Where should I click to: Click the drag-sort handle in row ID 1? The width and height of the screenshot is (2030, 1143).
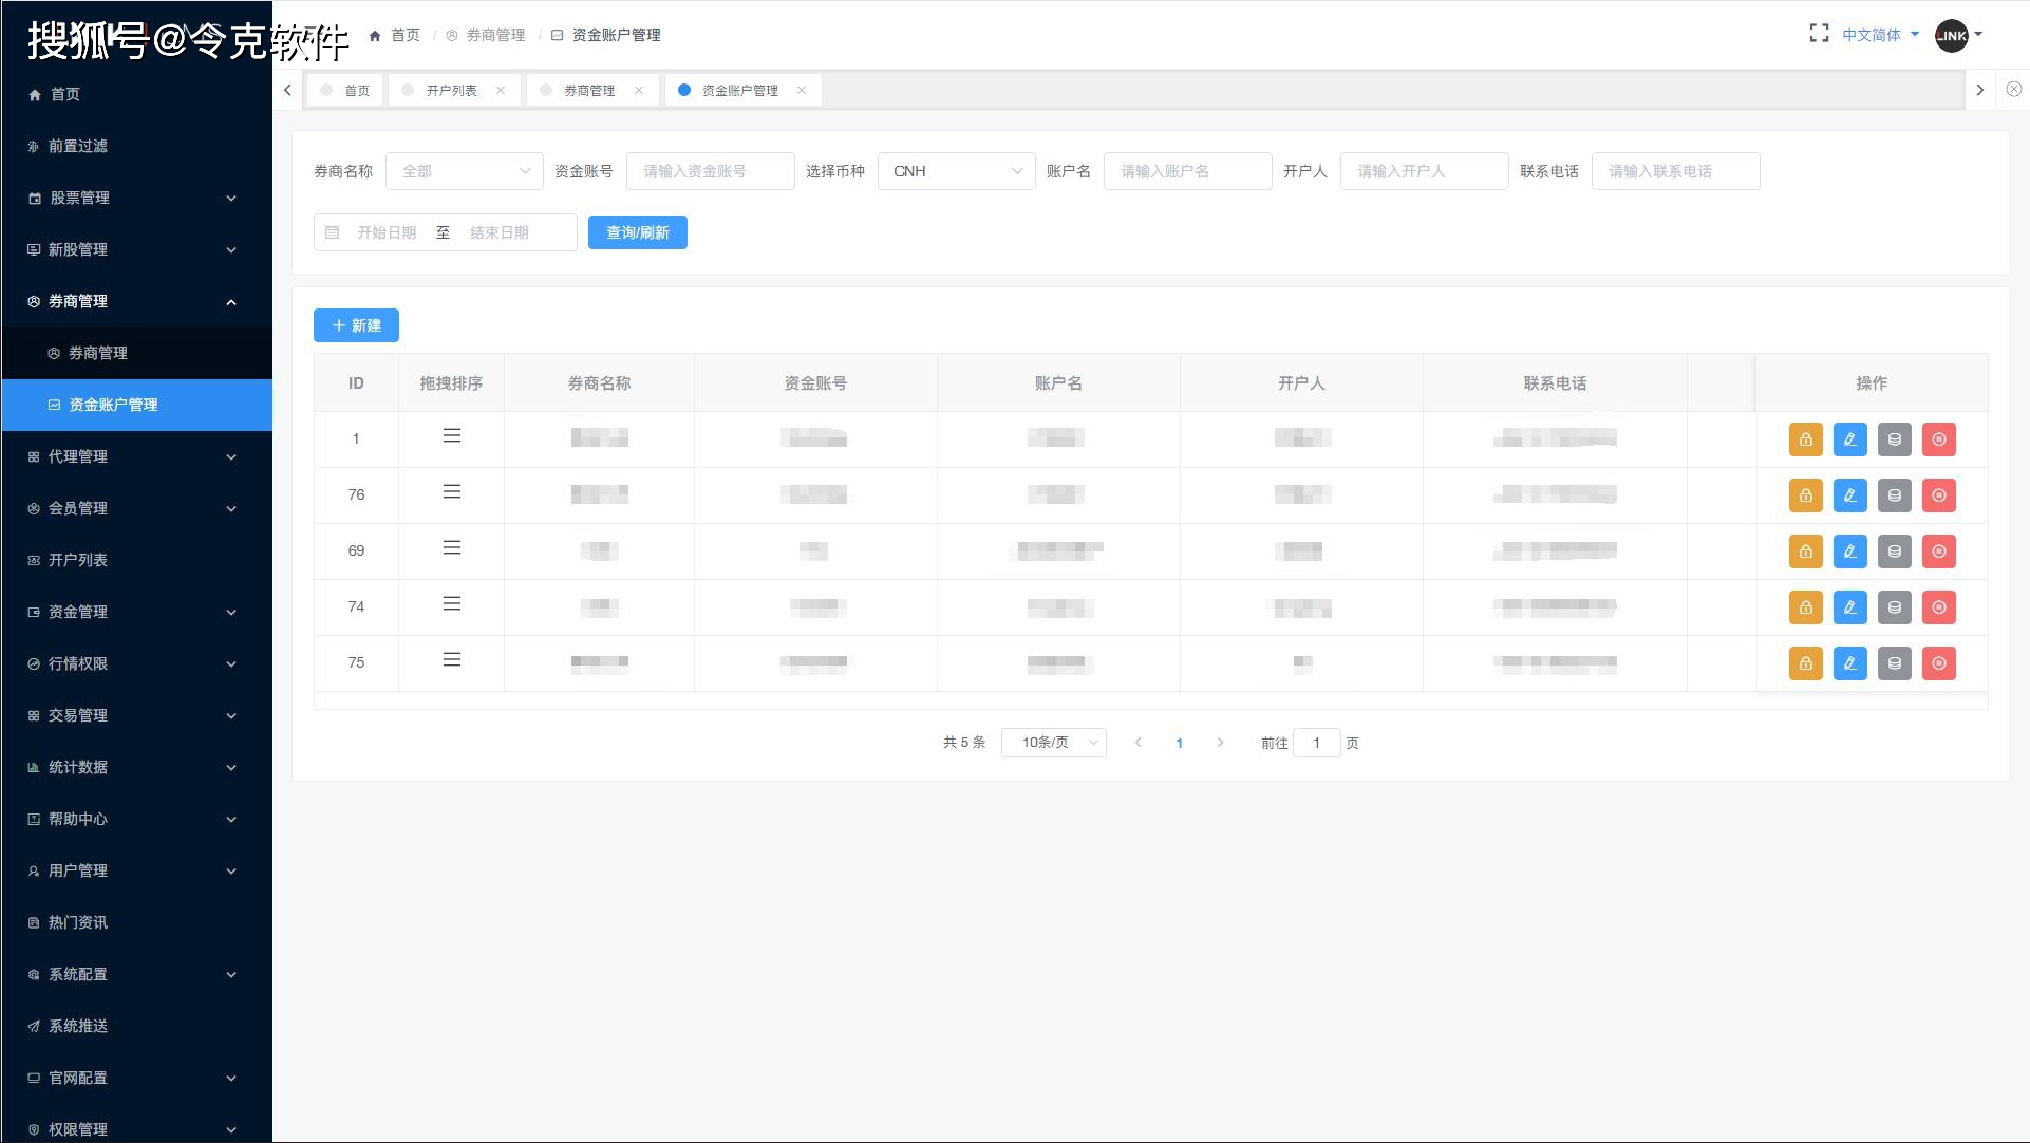click(x=452, y=436)
